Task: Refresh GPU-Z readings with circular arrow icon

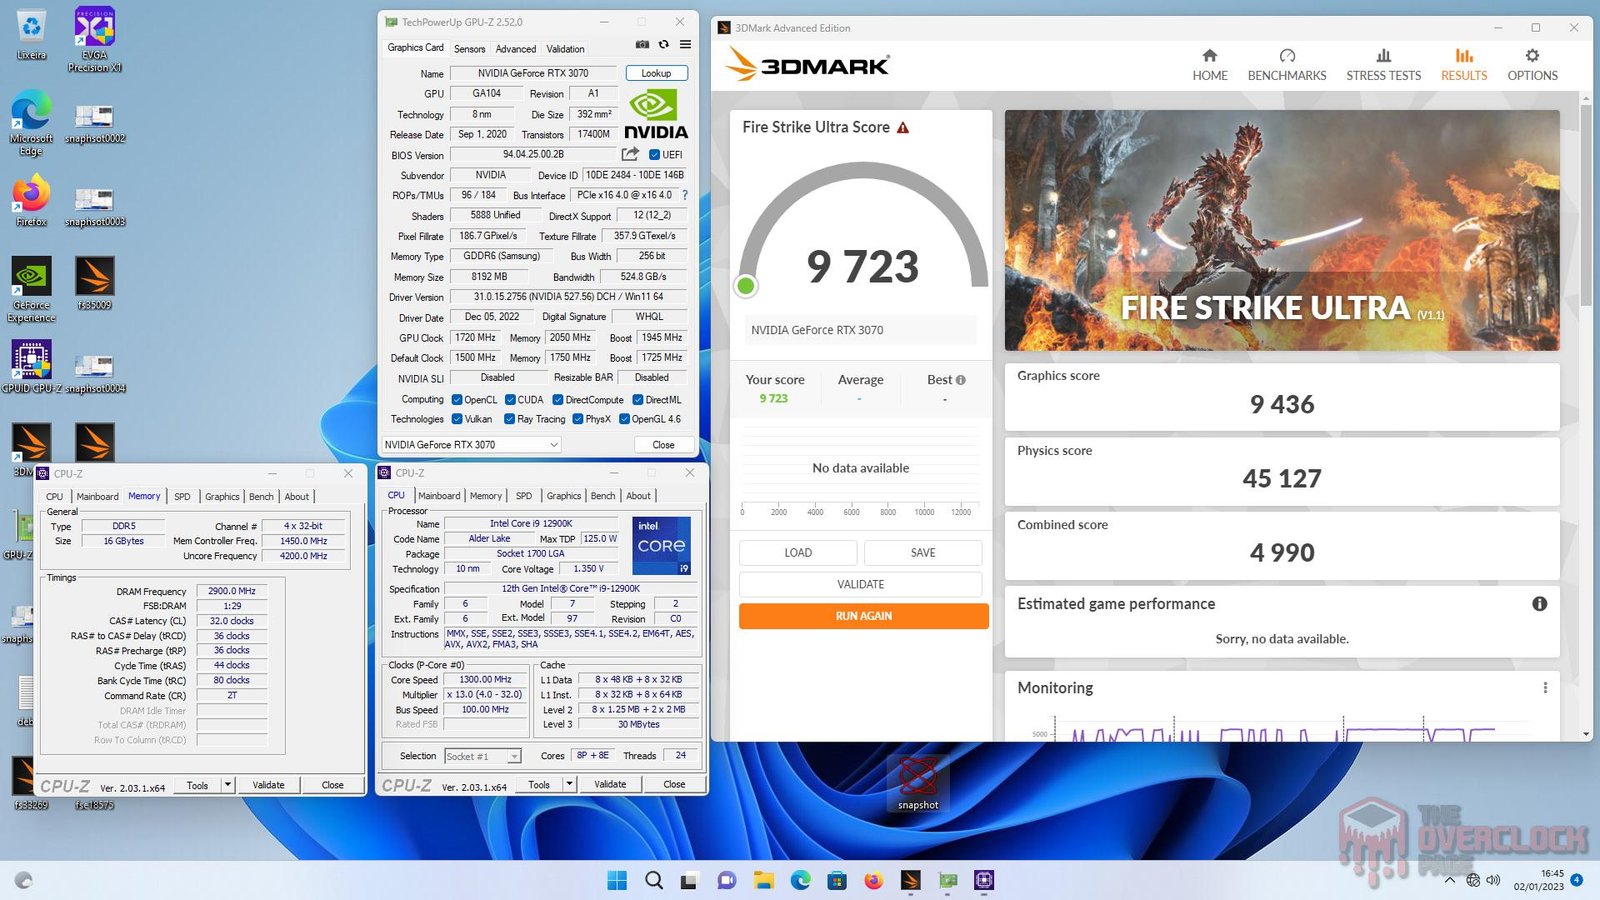Action: pos(662,45)
